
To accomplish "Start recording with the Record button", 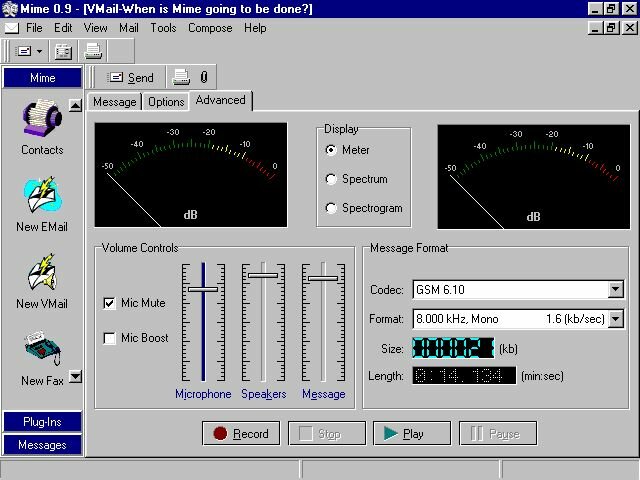I will [x=241, y=433].
